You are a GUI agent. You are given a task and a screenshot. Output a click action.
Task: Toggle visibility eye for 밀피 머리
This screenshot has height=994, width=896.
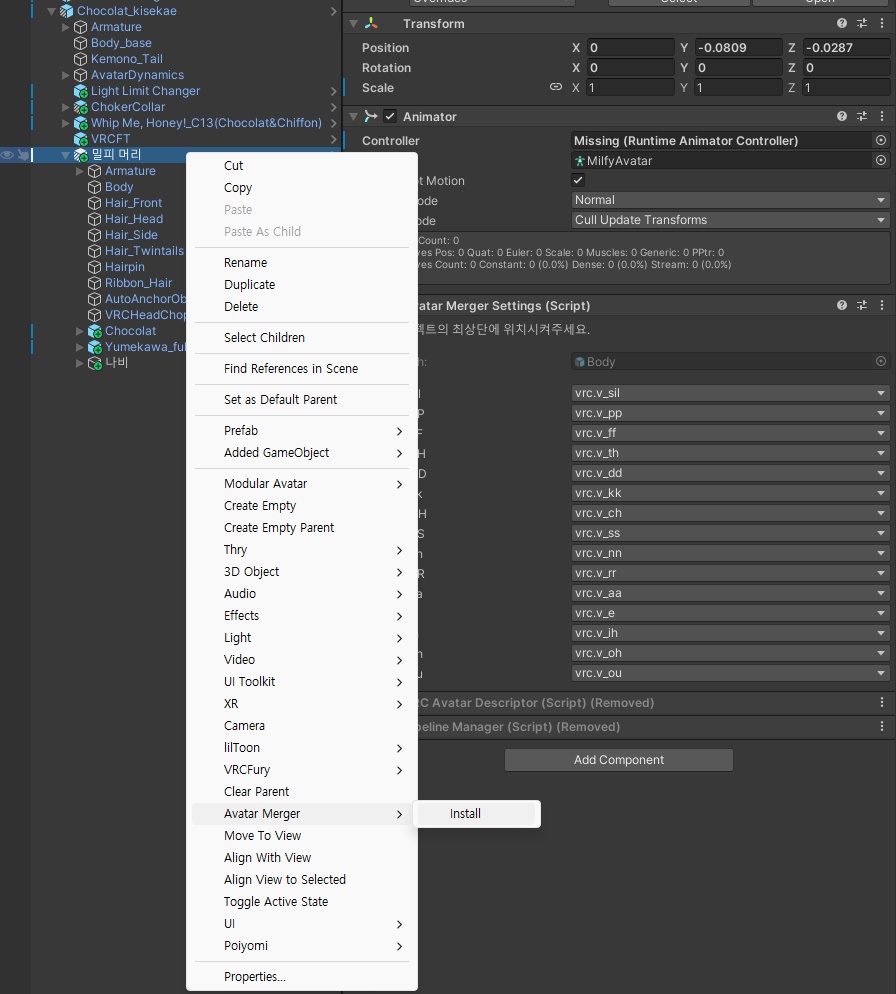click(x=7, y=155)
